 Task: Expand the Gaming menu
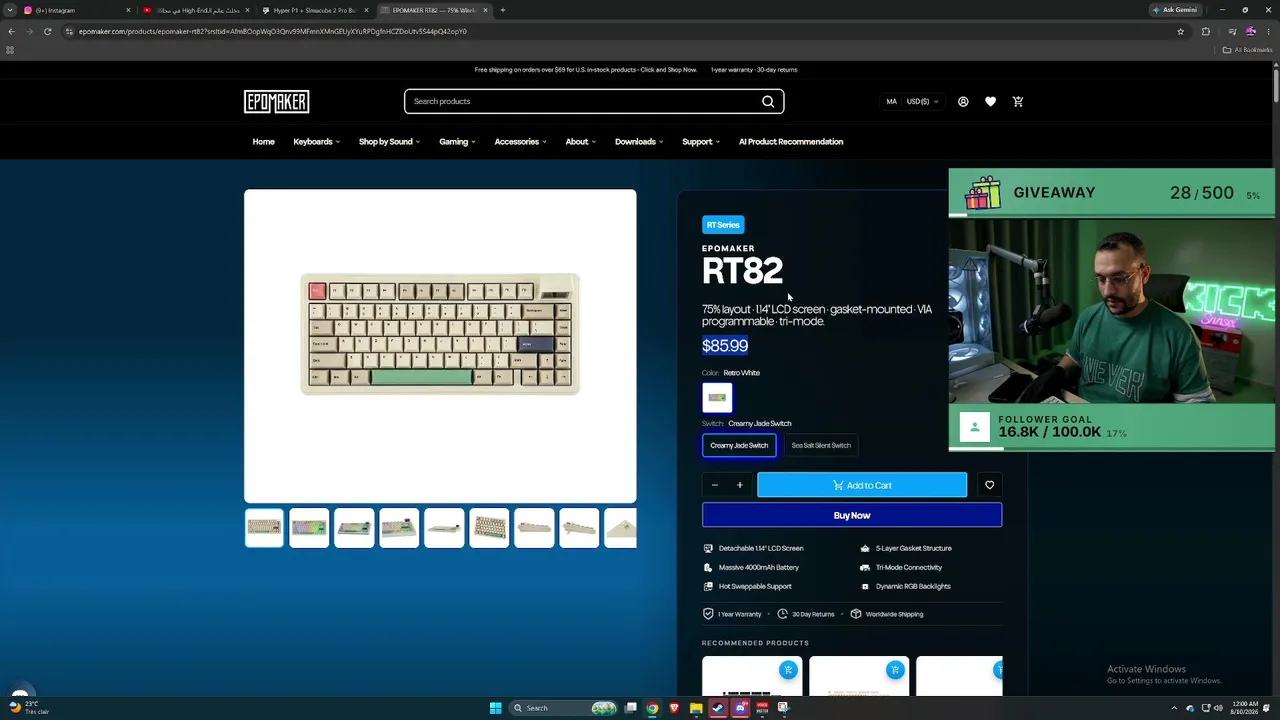pos(457,142)
